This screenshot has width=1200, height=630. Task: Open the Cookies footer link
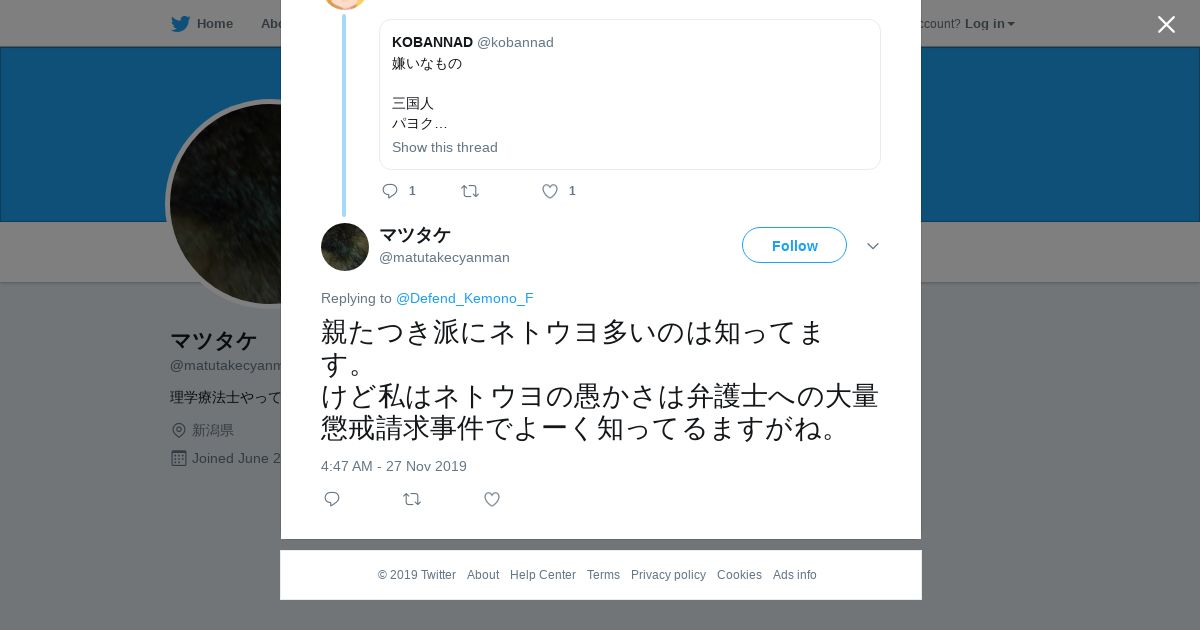(x=739, y=575)
